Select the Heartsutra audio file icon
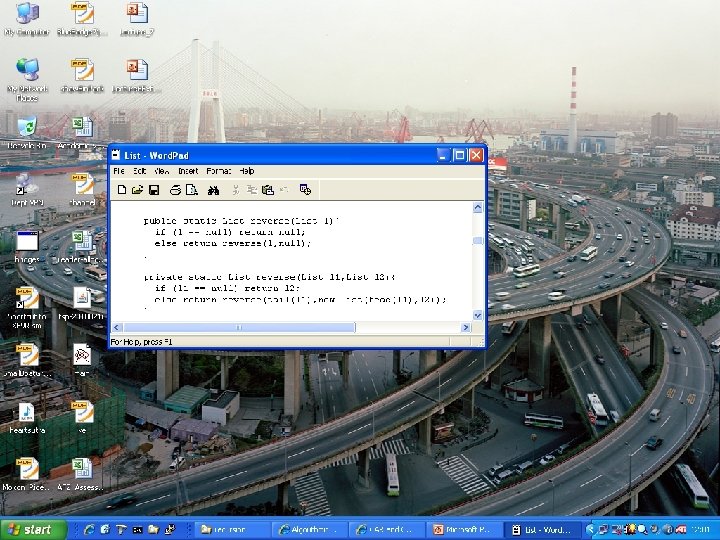This screenshot has height=540, width=720. pyautogui.click(x=27, y=418)
